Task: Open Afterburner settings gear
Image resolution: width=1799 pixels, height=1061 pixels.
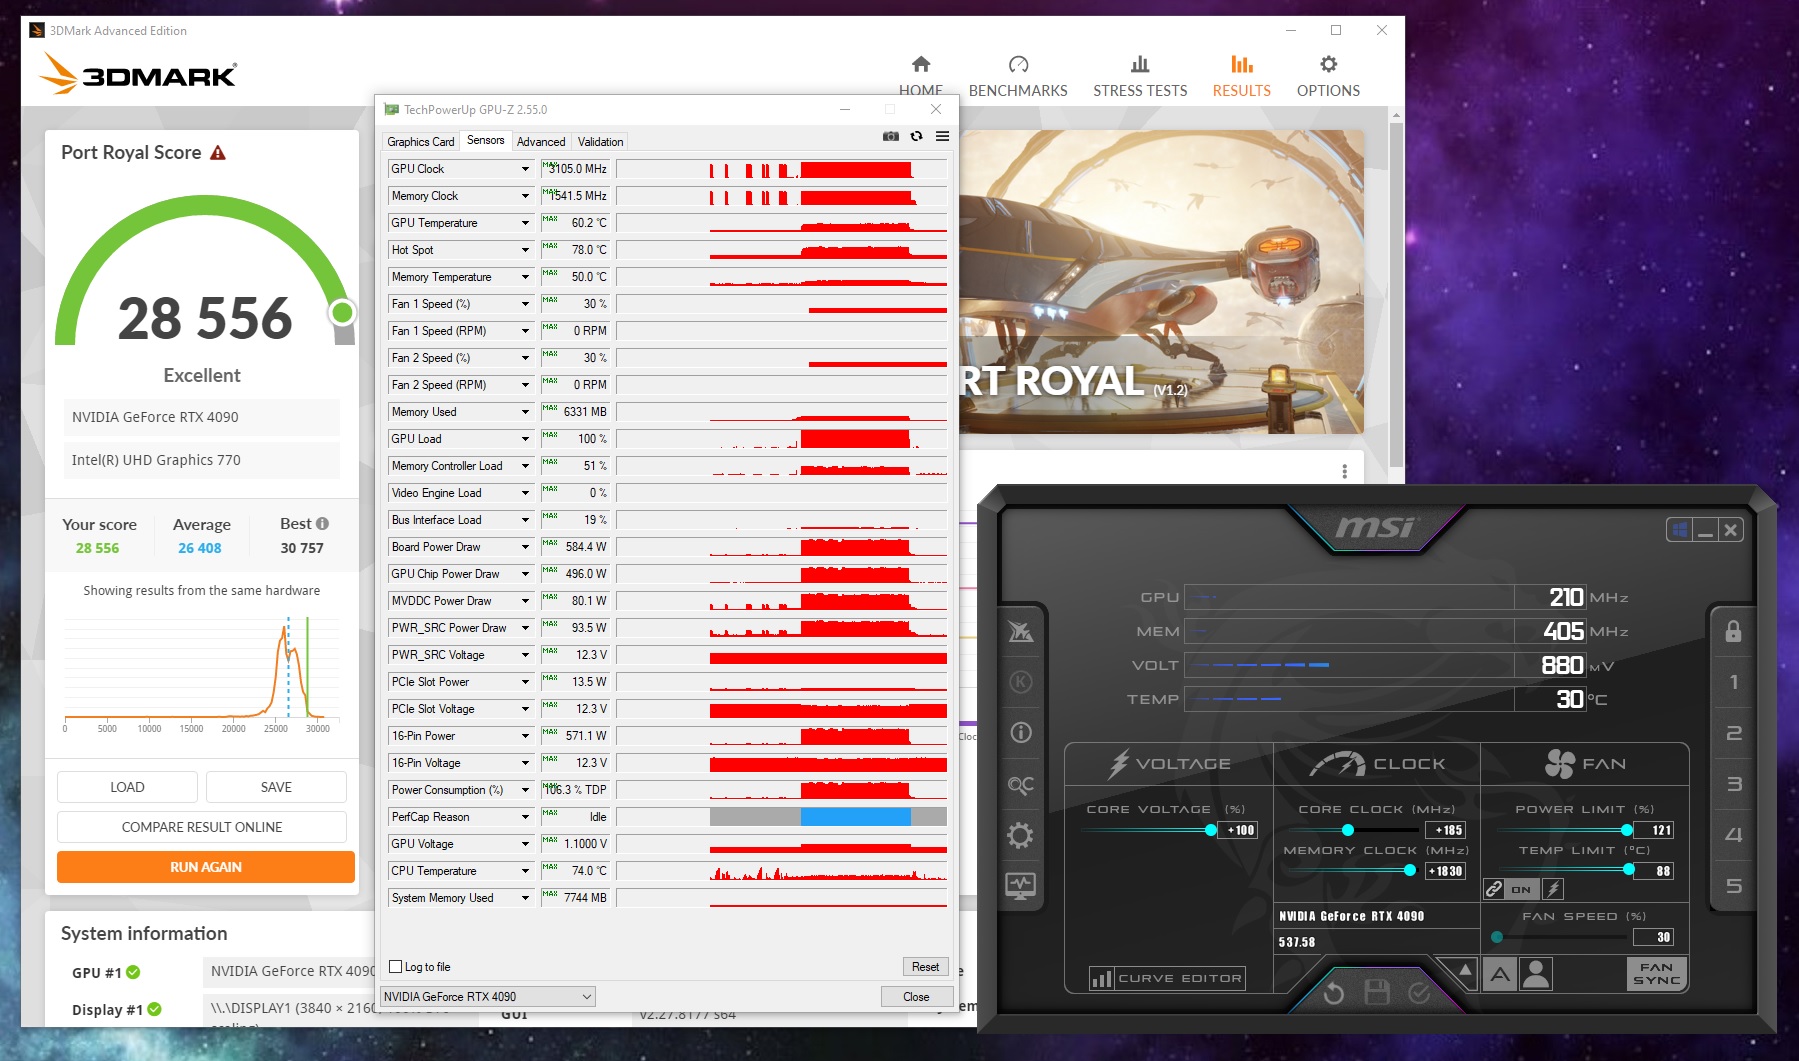Action: 1020,835
